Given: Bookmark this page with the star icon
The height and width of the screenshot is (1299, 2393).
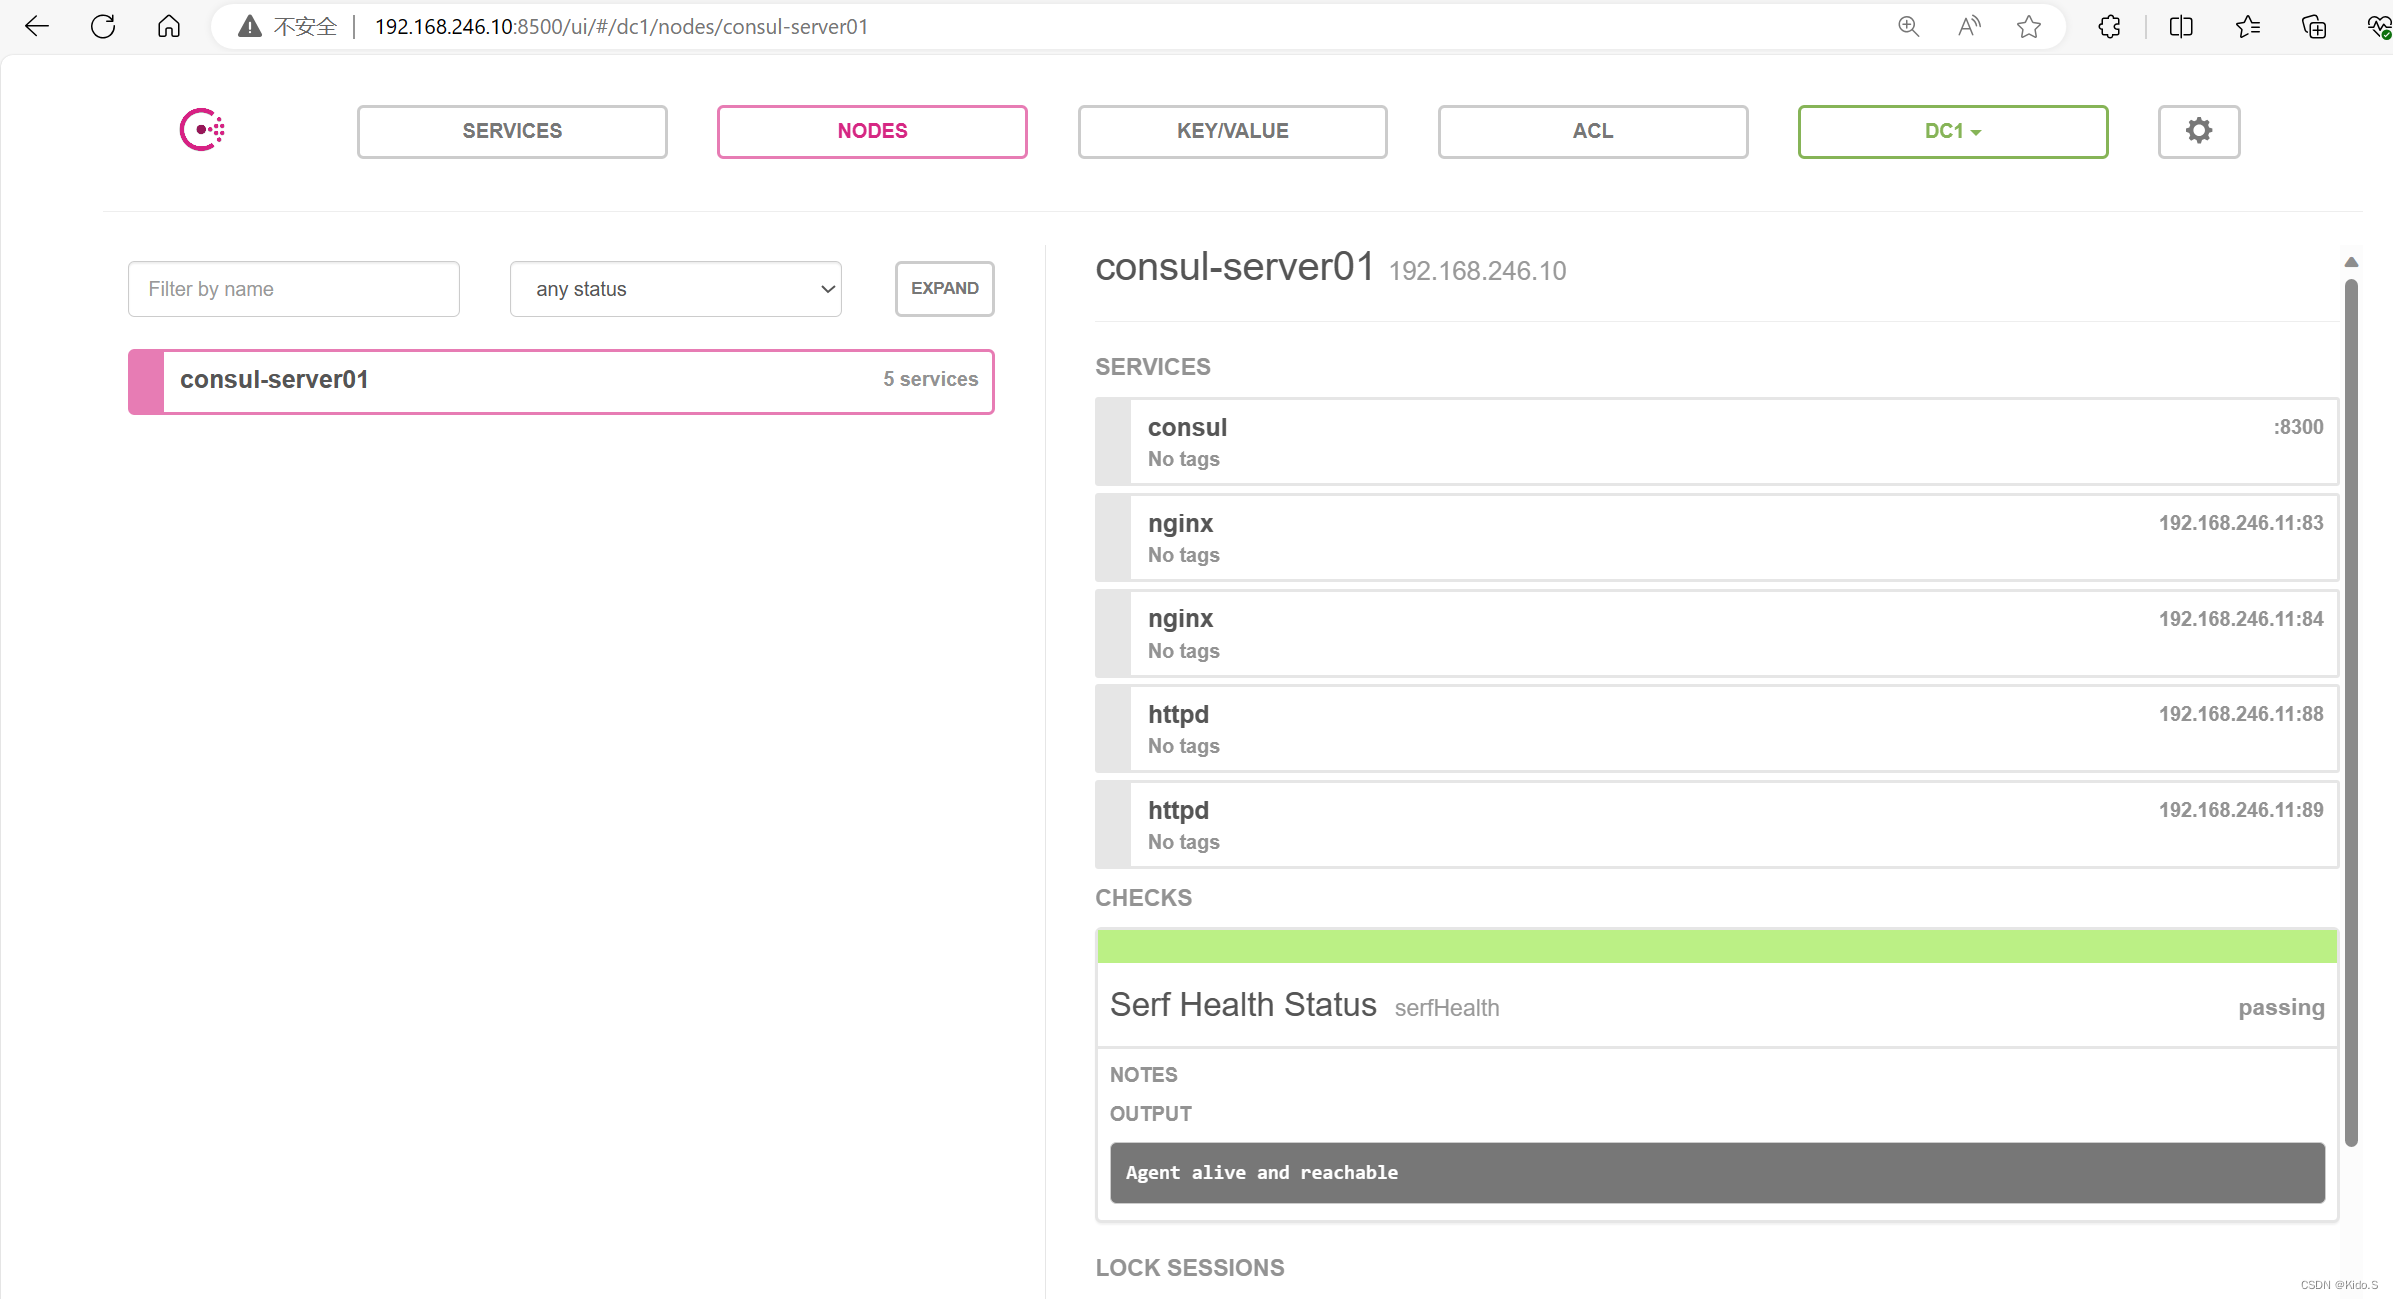Looking at the screenshot, I should pos(2029,27).
